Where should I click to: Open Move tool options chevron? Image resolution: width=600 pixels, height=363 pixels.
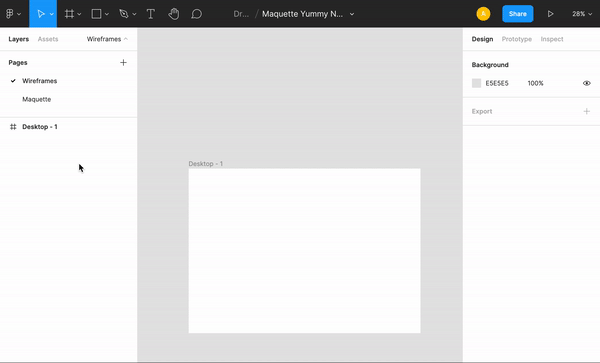[52, 14]
